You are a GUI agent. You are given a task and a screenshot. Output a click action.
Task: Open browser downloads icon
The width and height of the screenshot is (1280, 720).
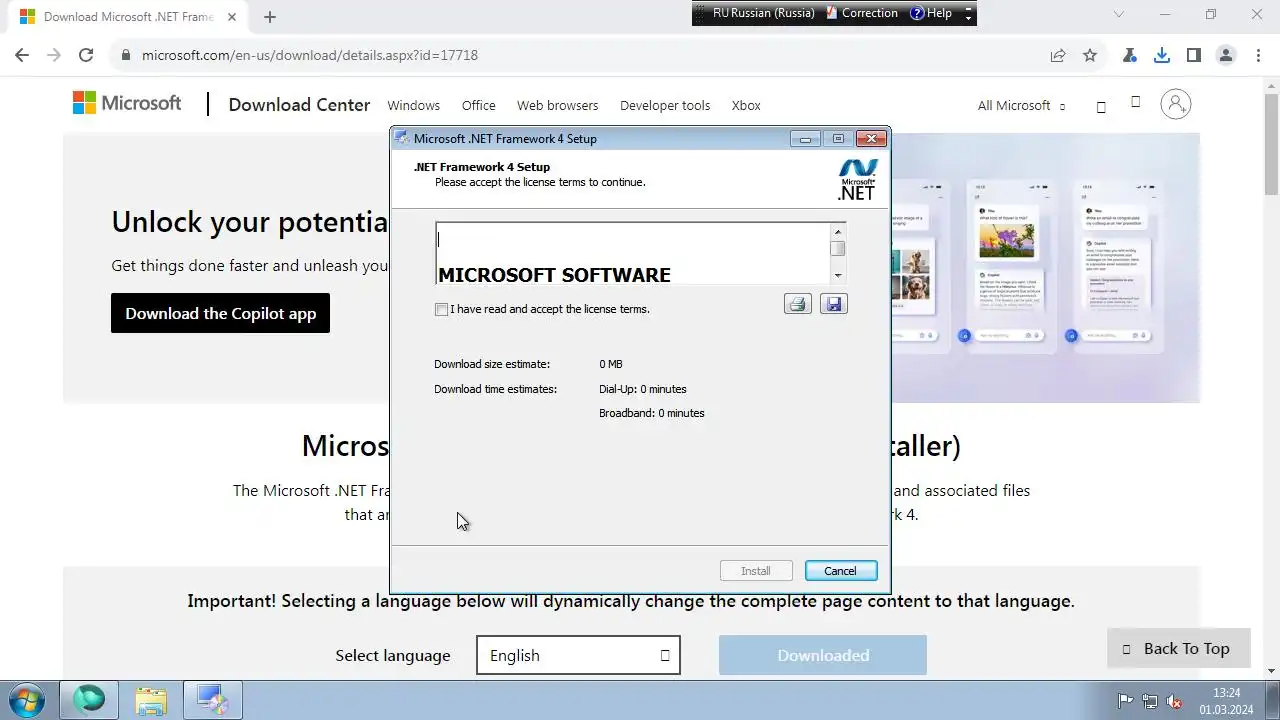[x=1162, y=55]
